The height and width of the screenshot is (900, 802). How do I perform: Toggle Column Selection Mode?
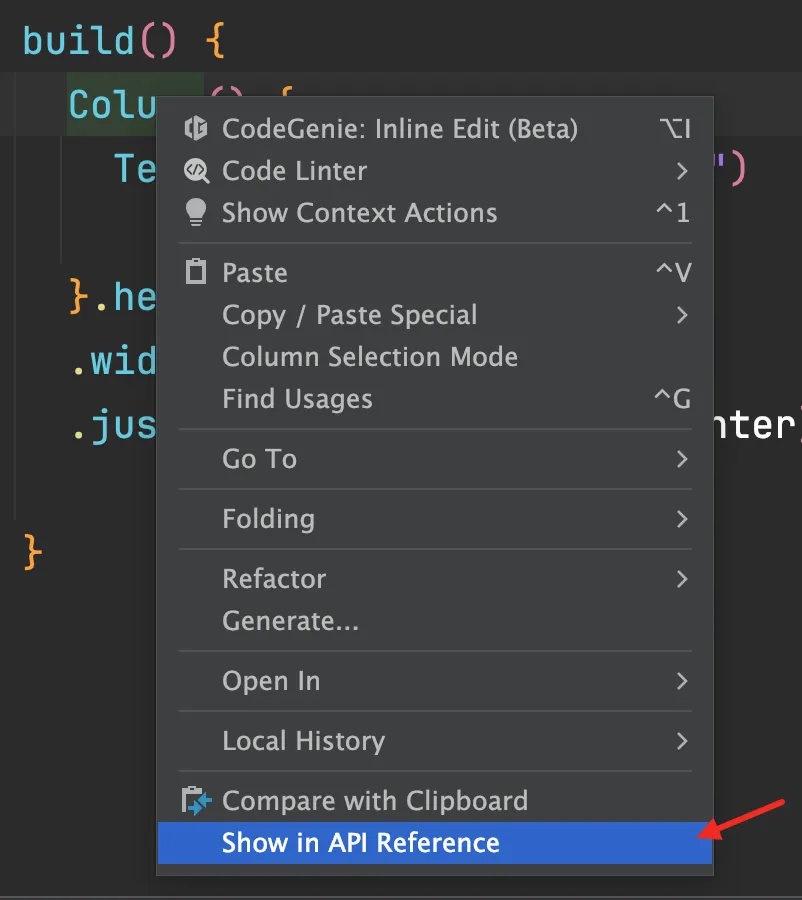pyautogui.click(x=435, y=356)
